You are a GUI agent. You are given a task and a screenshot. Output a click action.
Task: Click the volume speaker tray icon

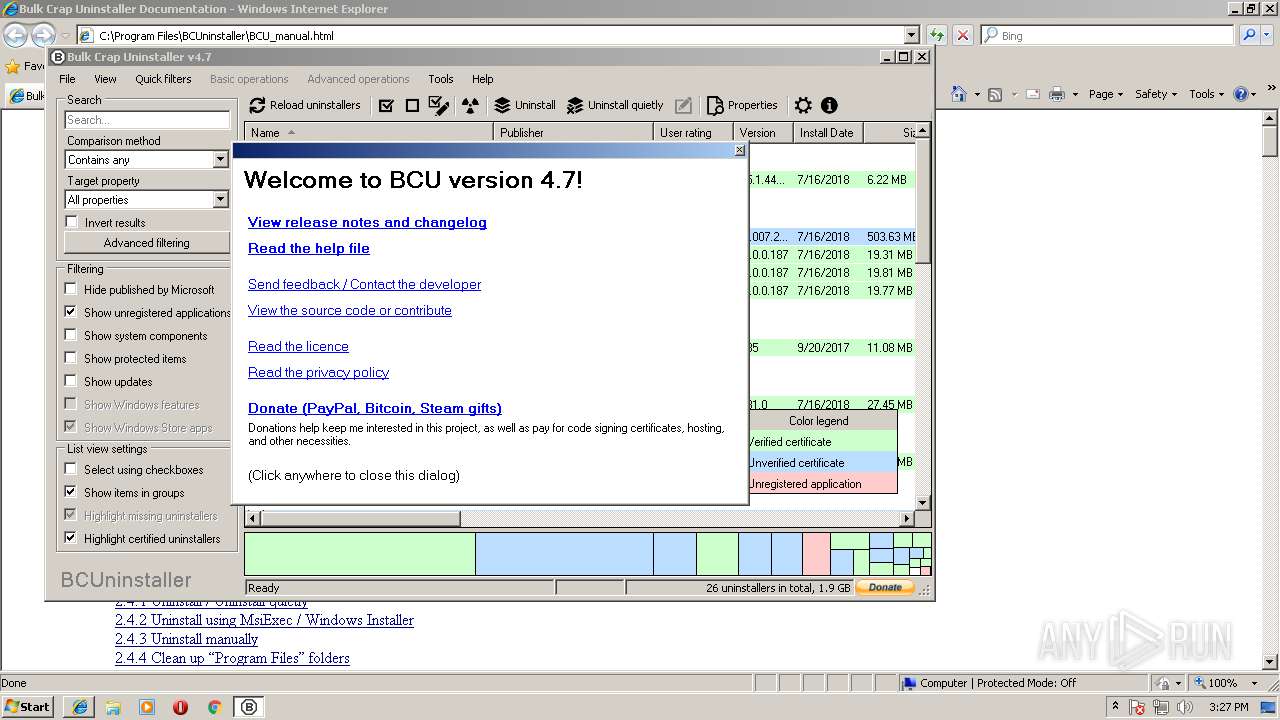coord(1183,707)
